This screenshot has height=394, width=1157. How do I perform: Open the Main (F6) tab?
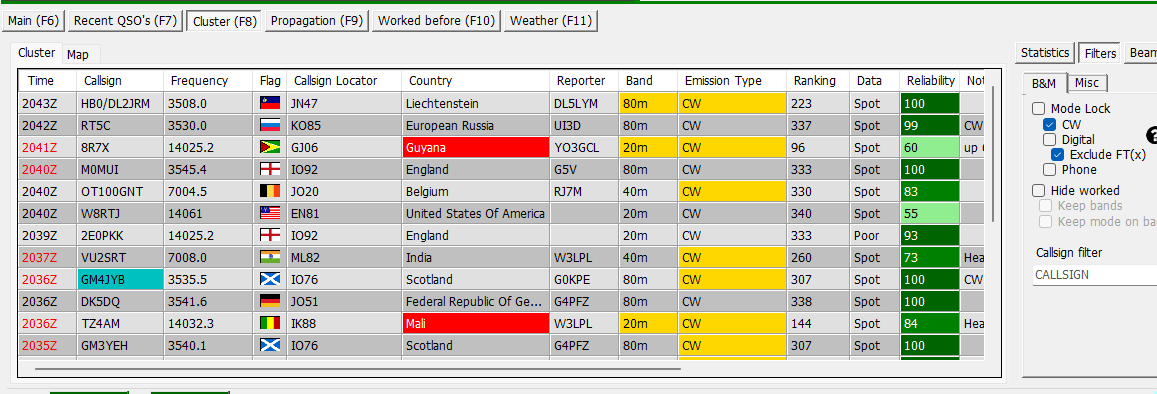[x=34, y=21]
